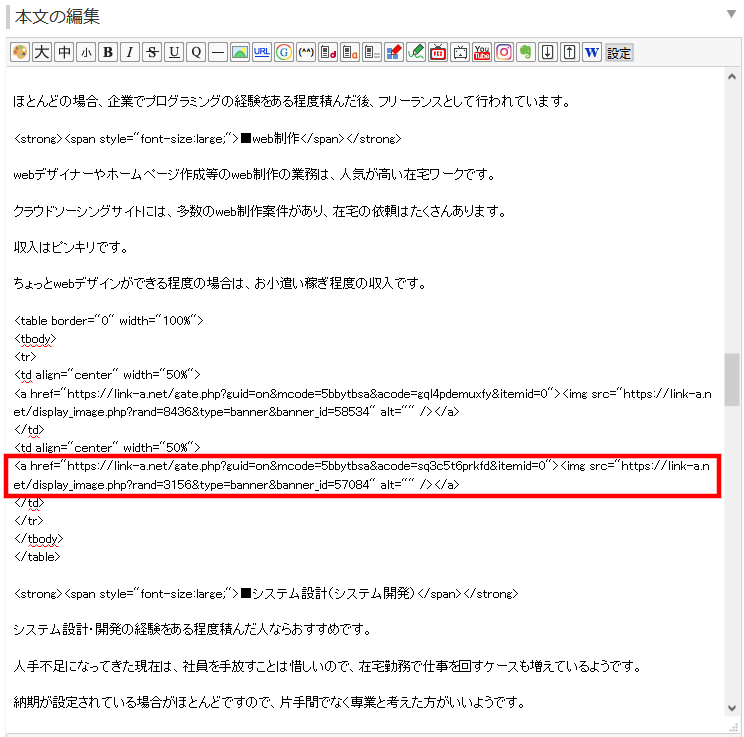Image resolution: width=744 pixels, height=737 pixels.
Task: Click the document icon with orange 'a'
Action: click(350, 52)
